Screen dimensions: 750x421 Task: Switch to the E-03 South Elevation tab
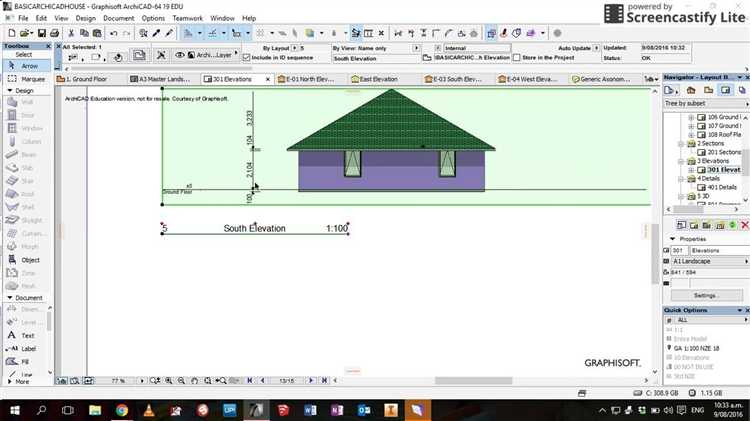point(457,79)
